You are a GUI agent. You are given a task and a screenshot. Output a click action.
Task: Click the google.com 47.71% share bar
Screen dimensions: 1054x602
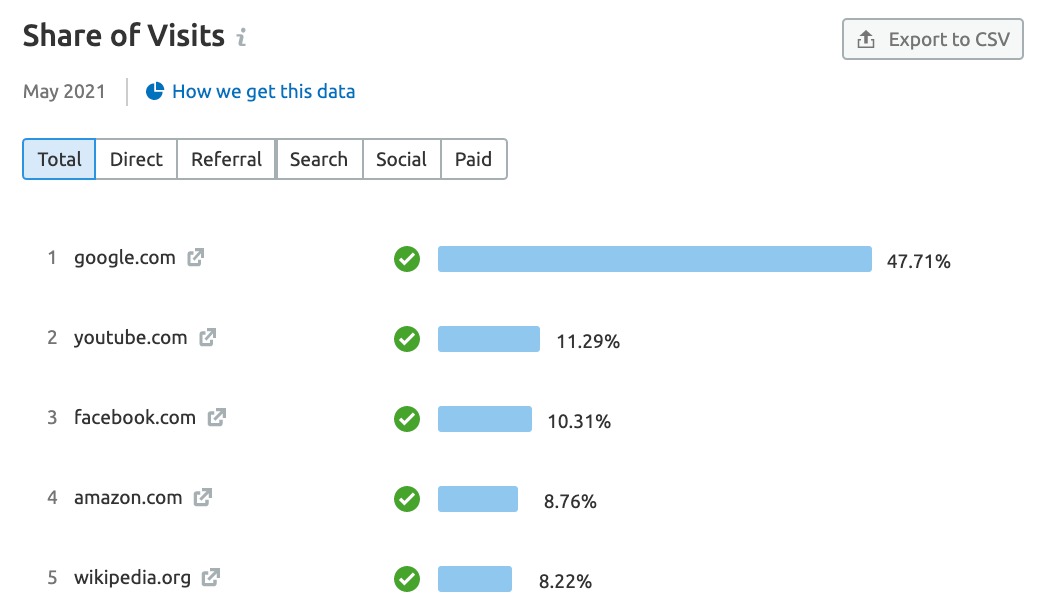tap(654, 259)
